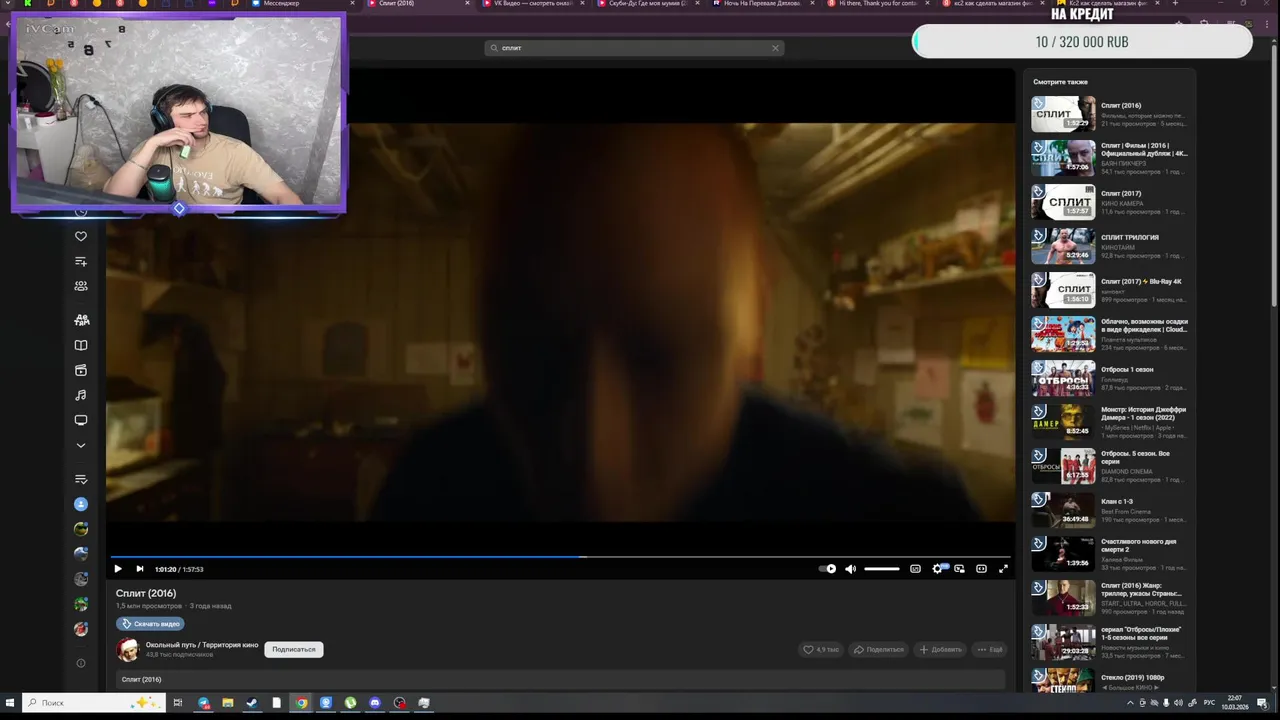The width and height of the screenshot is (1280, 720).
Task: Open the 'Окольный путь / Территория кино' channel
Action: [x=202, y=645]
